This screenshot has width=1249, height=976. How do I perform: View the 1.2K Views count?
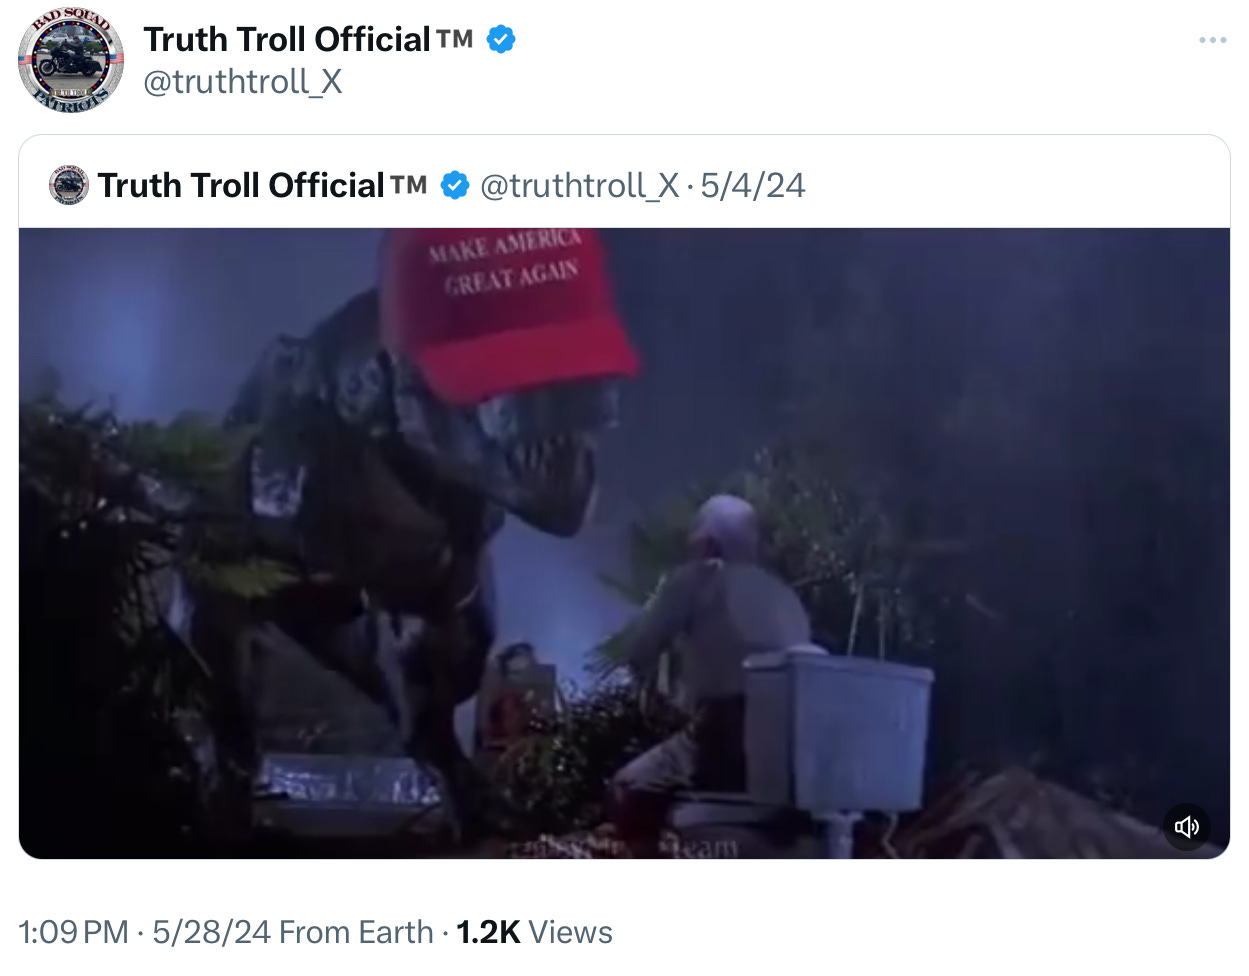tap(534, 932)
